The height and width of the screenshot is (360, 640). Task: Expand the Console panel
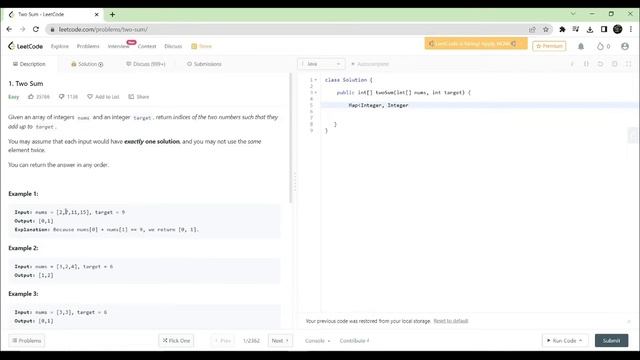317,341
